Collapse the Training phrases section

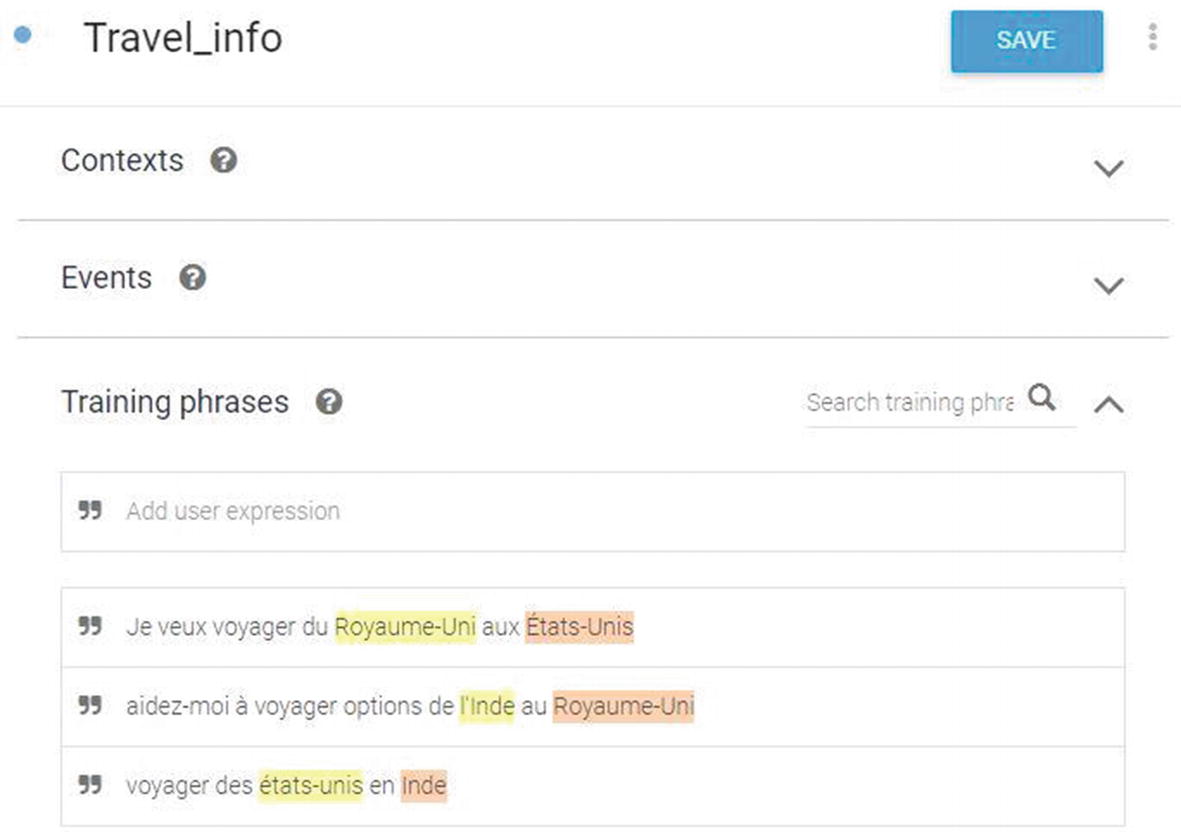1109,404
